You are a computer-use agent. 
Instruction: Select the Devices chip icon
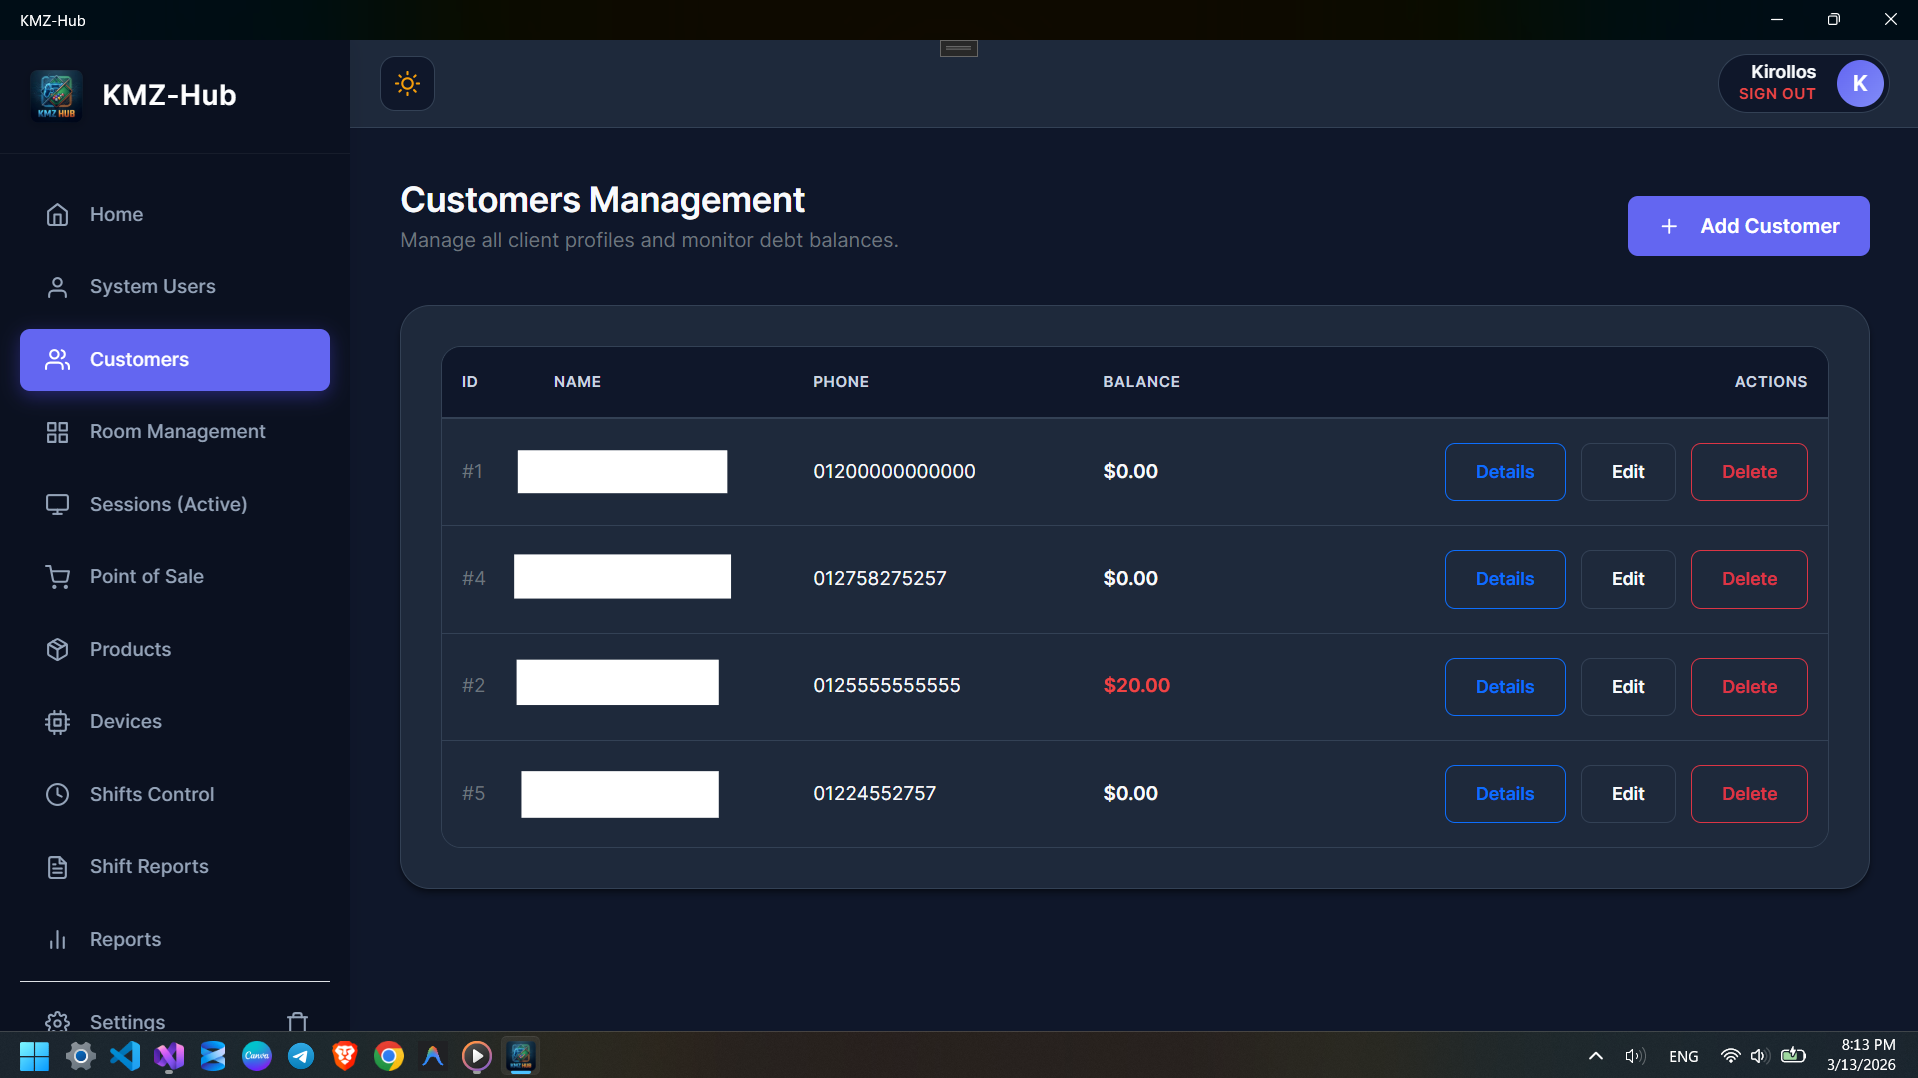click(x=57, y=722)
